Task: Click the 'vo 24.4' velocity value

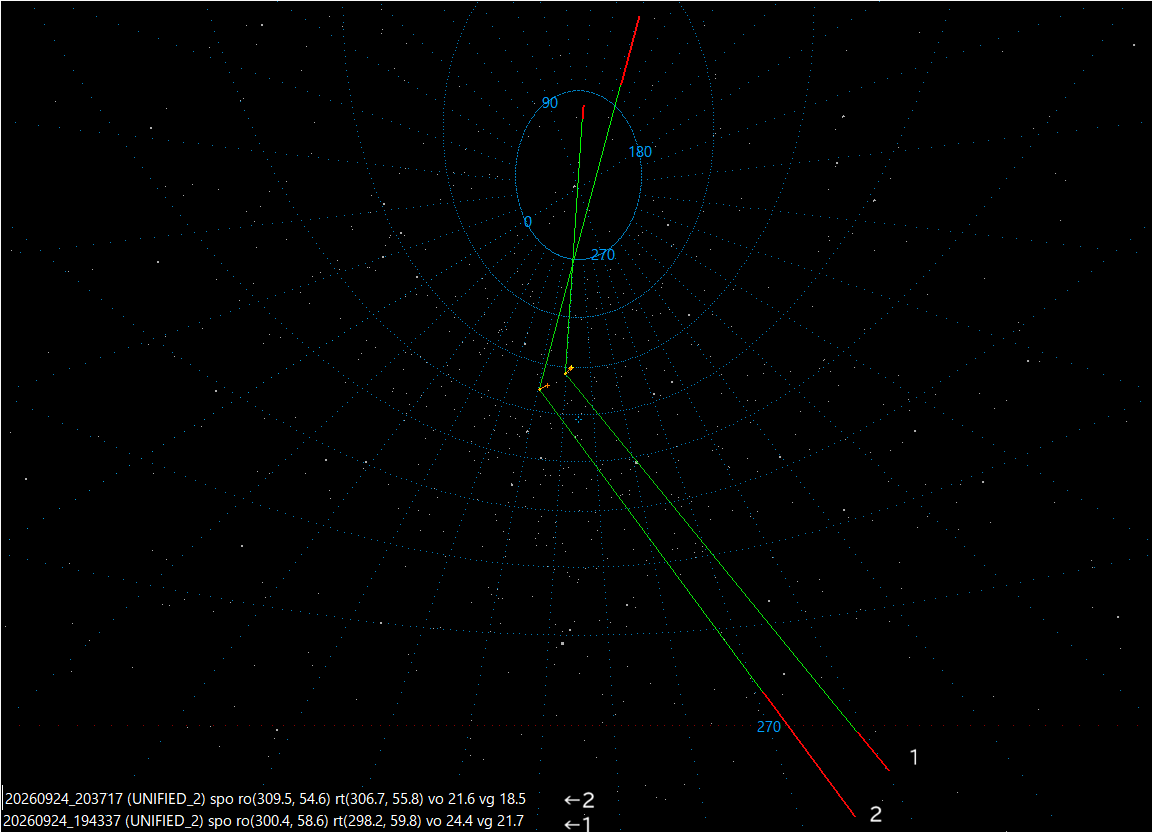Action: pos(450,820)
